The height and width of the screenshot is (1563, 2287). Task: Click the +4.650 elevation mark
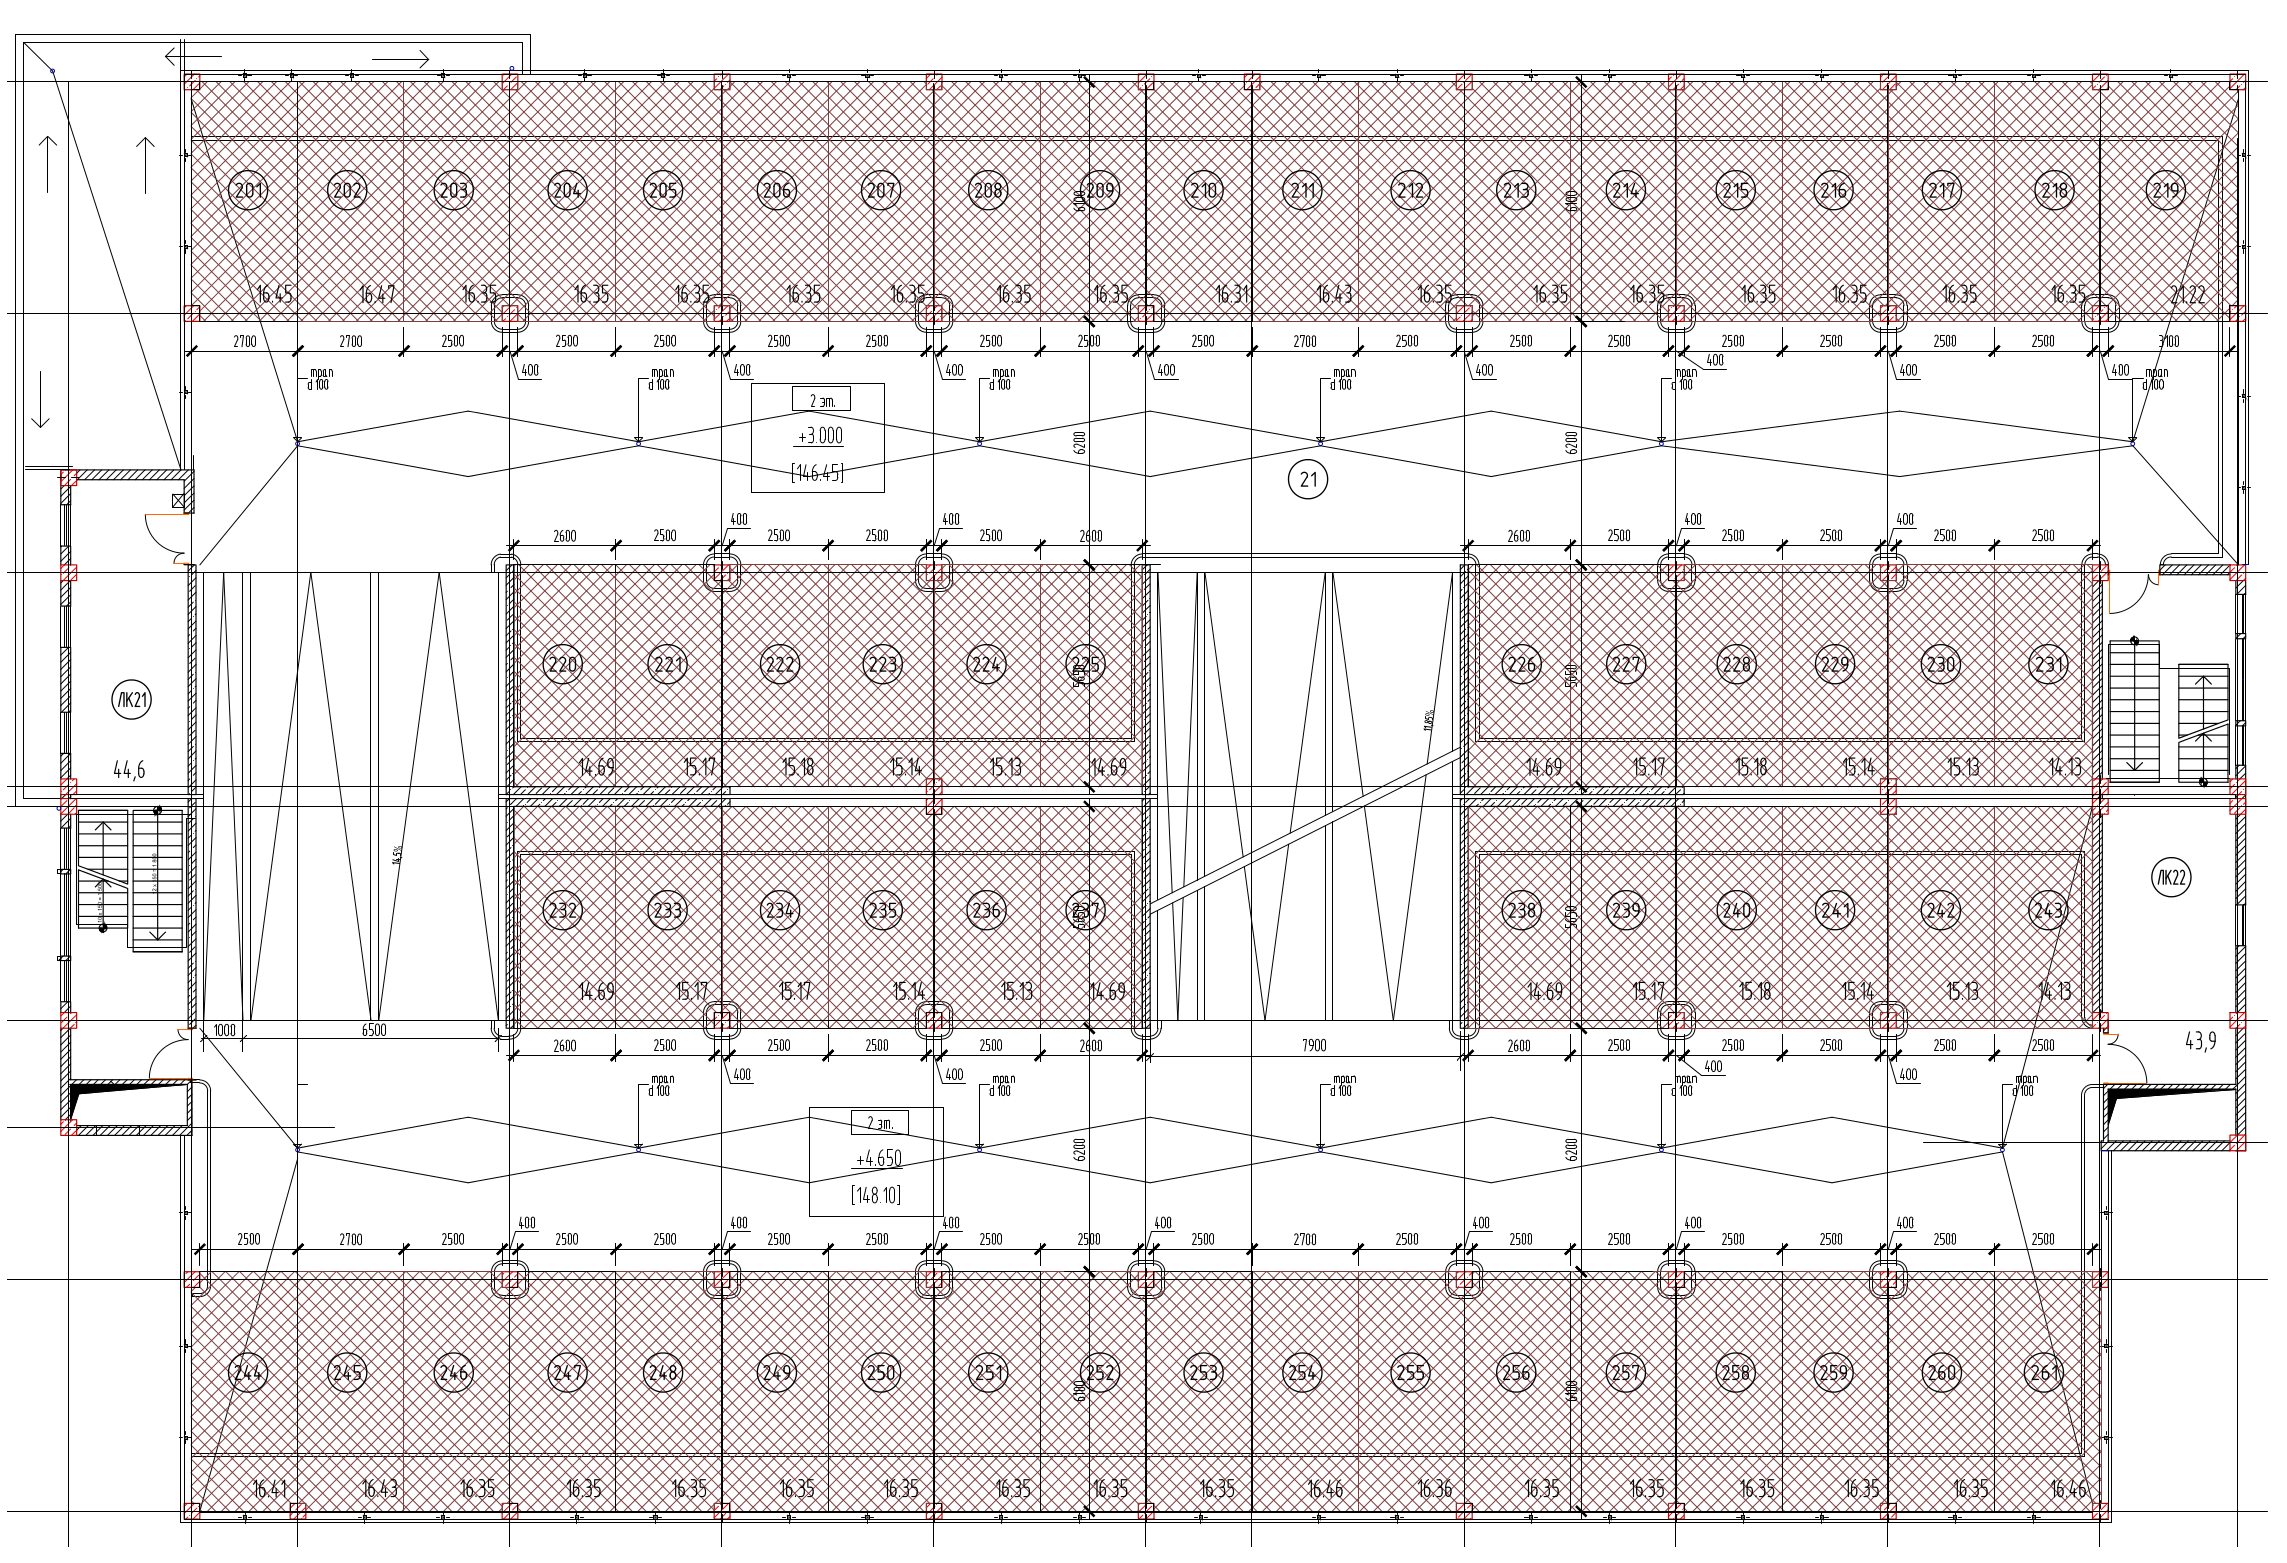click(878, 1159)
